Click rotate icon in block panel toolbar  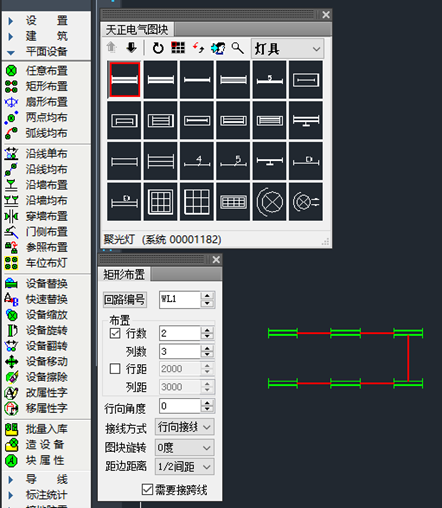[158, 48]
